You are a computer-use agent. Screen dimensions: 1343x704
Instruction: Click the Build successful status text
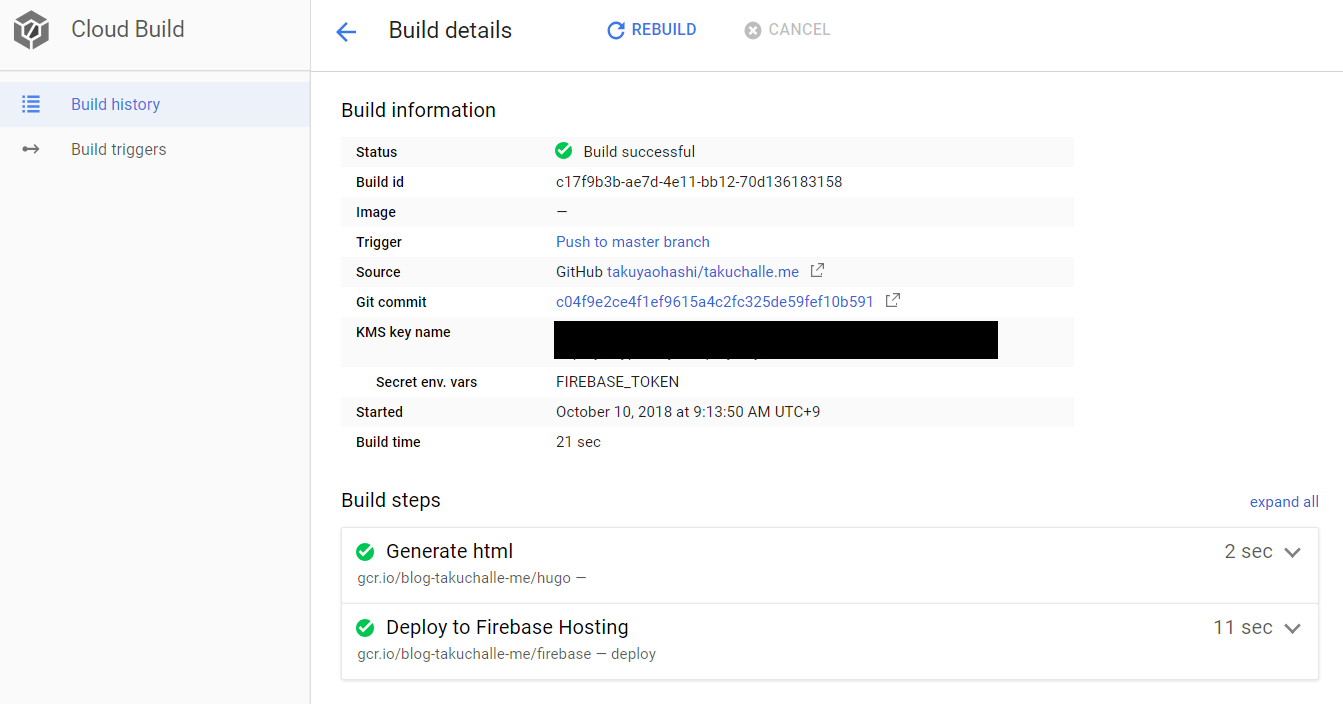[x=639, y=152]
